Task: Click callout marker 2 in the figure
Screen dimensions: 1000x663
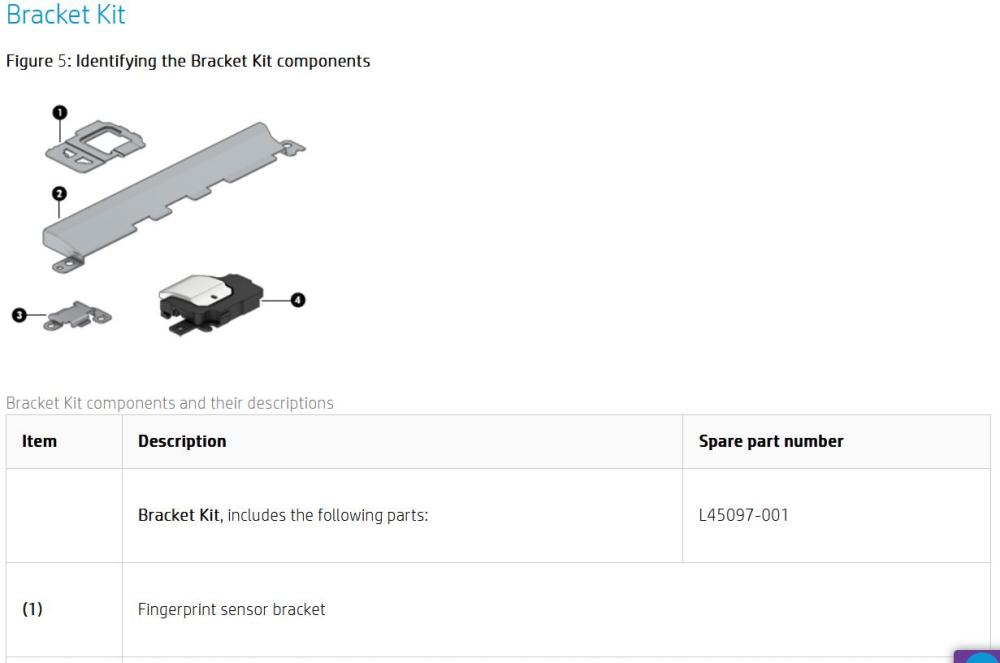Action: pyautogui.click(x=60, y=193)
